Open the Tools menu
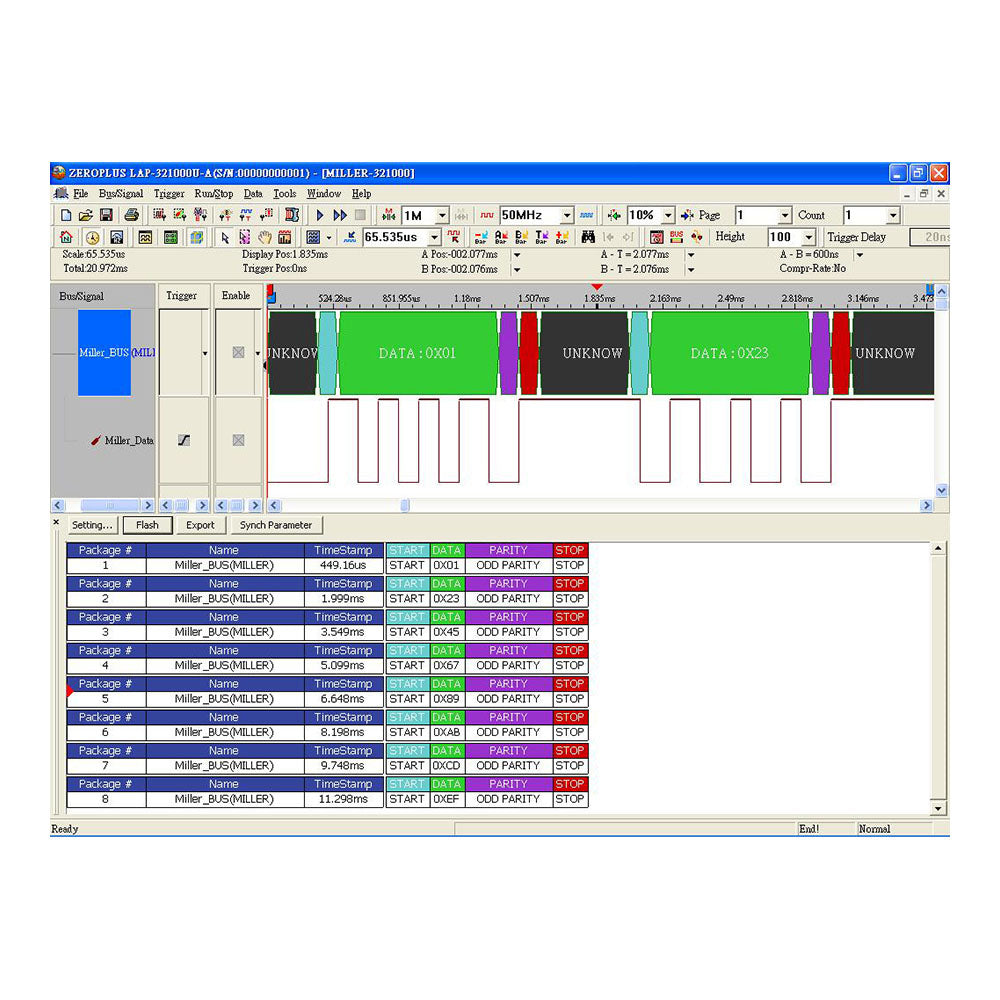 [285, 194]
